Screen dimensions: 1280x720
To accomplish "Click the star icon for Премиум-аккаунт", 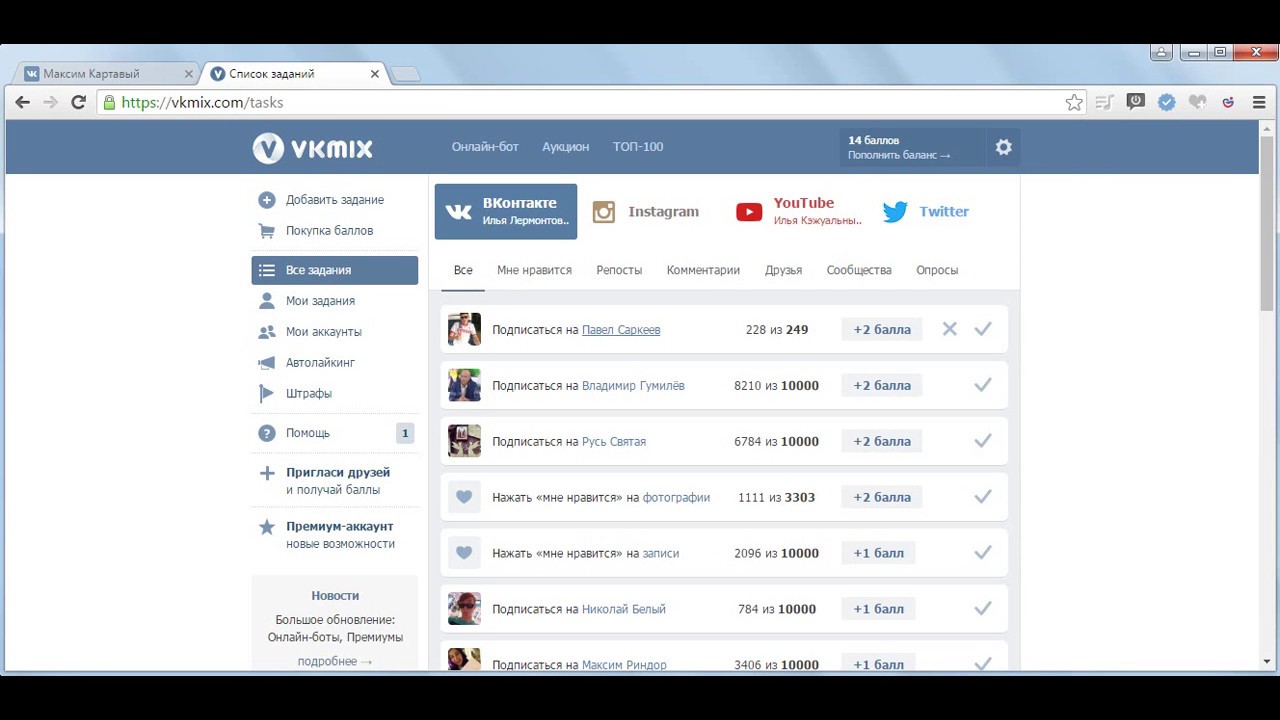I will pos(267,527).
